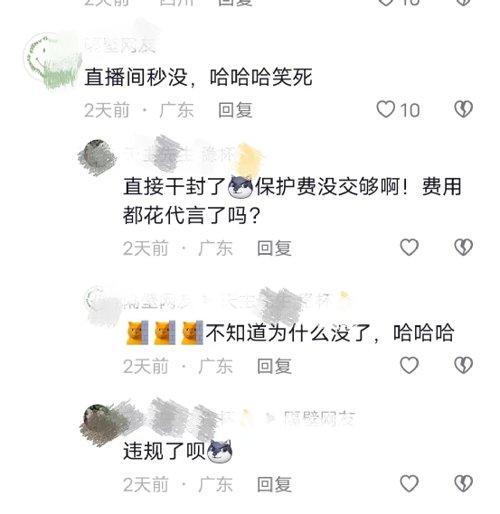The height and width of the screenshot is (514, 500).
Task: Dislike the '违规了呗' reply
Action: (x=464, y=484)
